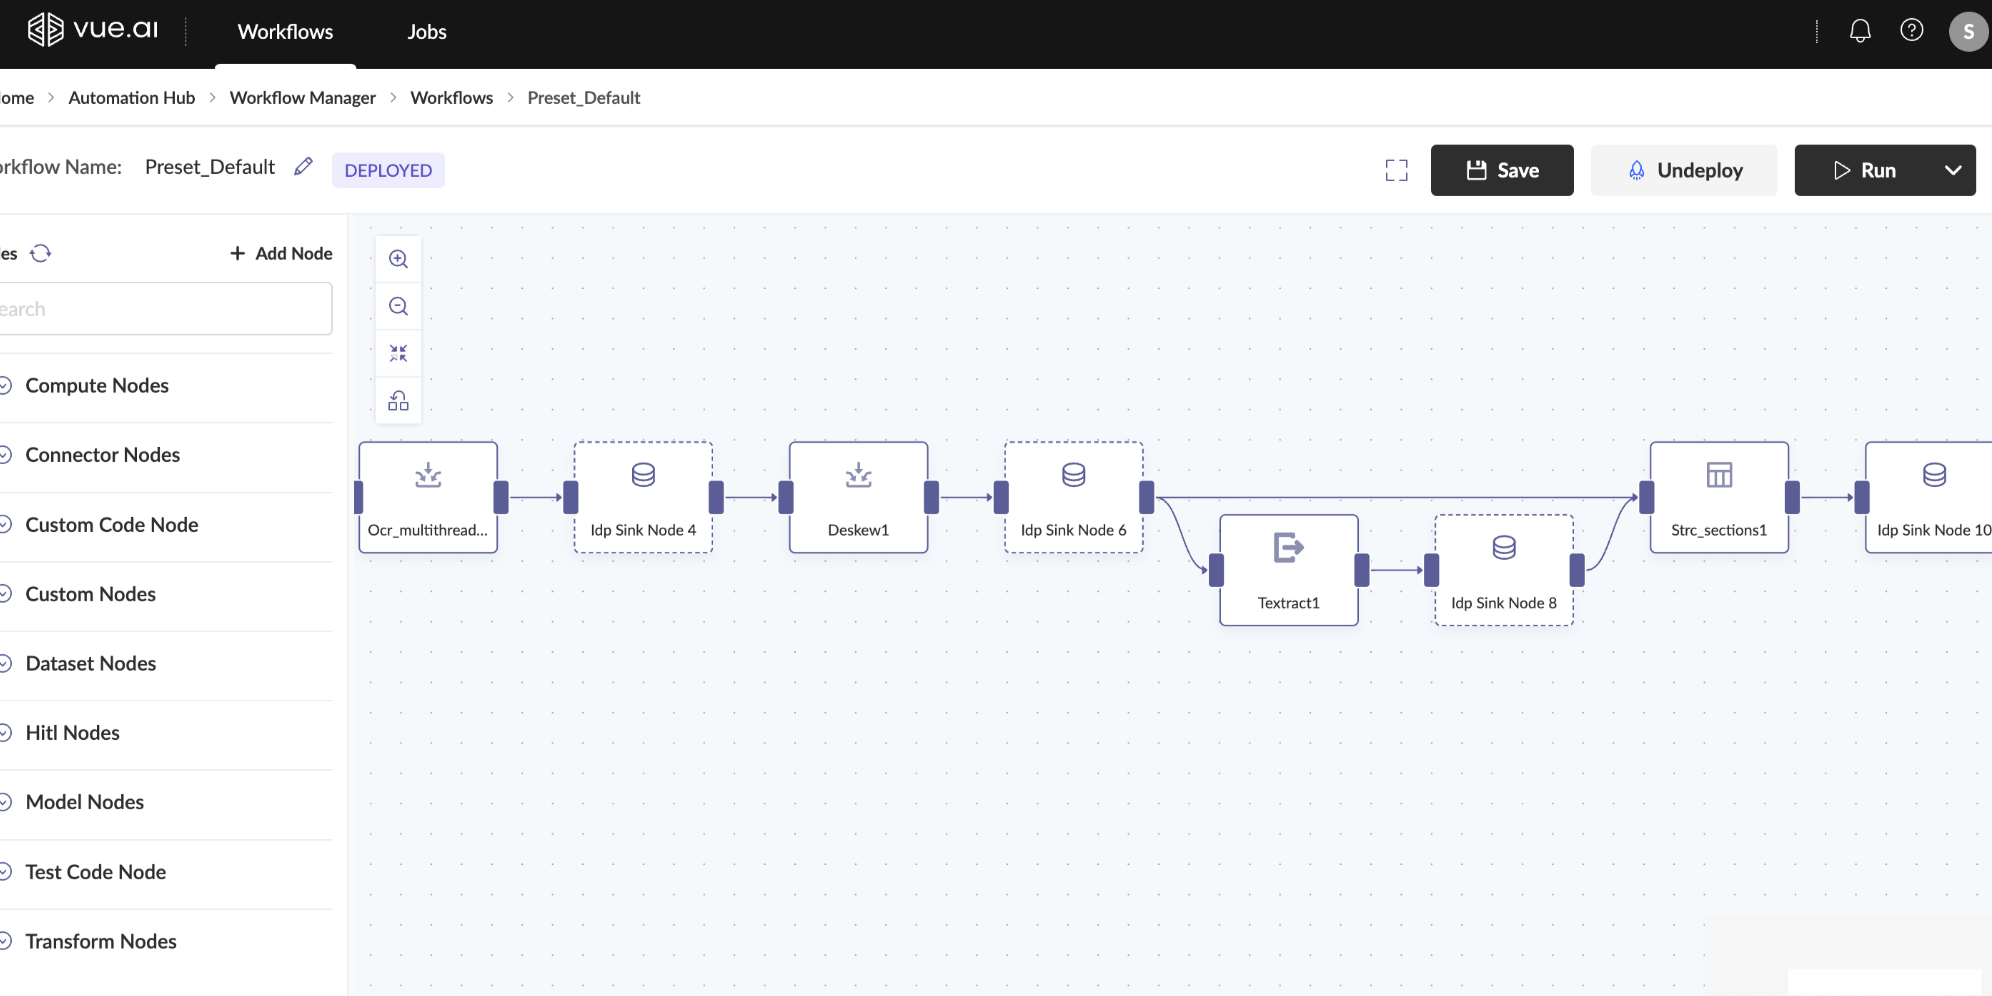1992x996 pixels.
Task: Go to Workflows breadcrumb
Action: coord(452,98)
